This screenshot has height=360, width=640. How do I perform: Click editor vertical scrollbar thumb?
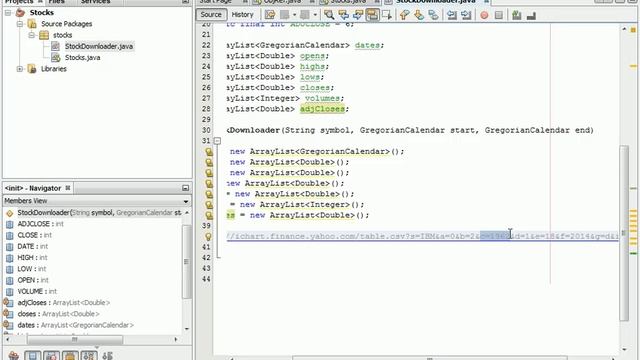(x=624, y=233)
